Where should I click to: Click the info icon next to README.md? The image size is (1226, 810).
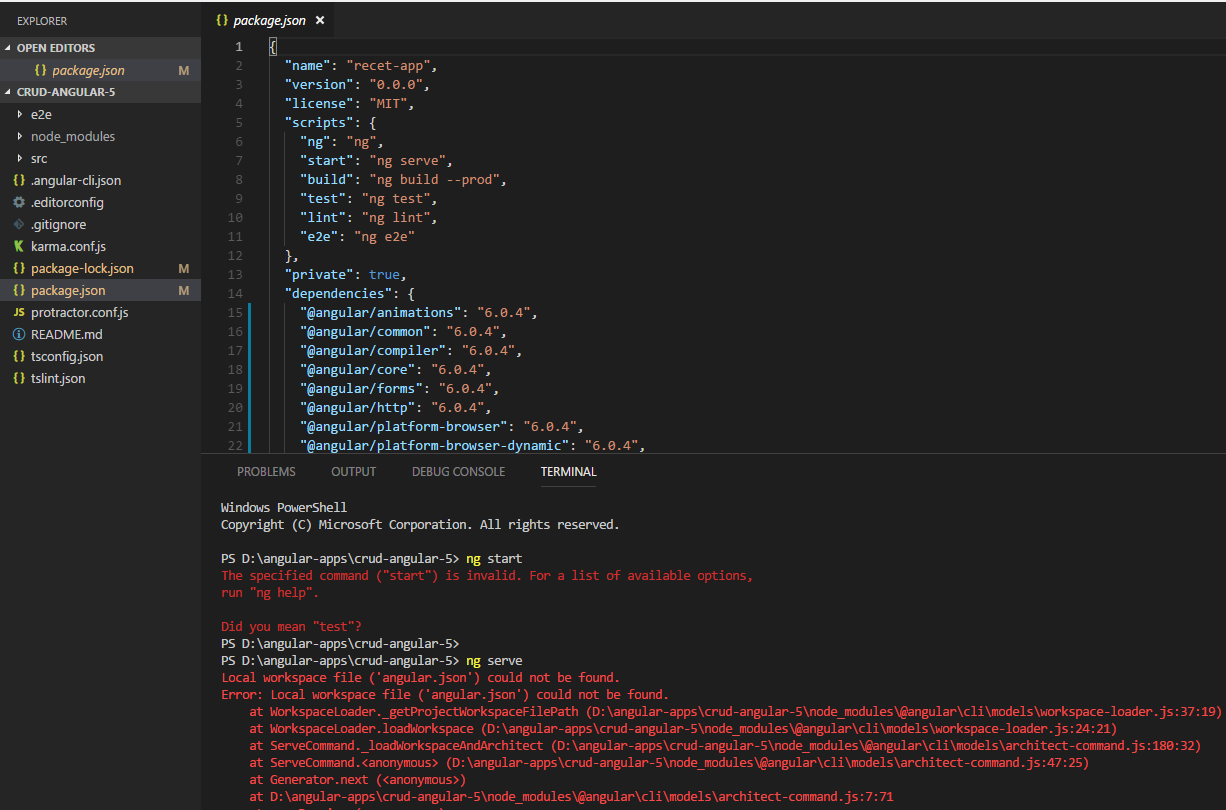18,334
